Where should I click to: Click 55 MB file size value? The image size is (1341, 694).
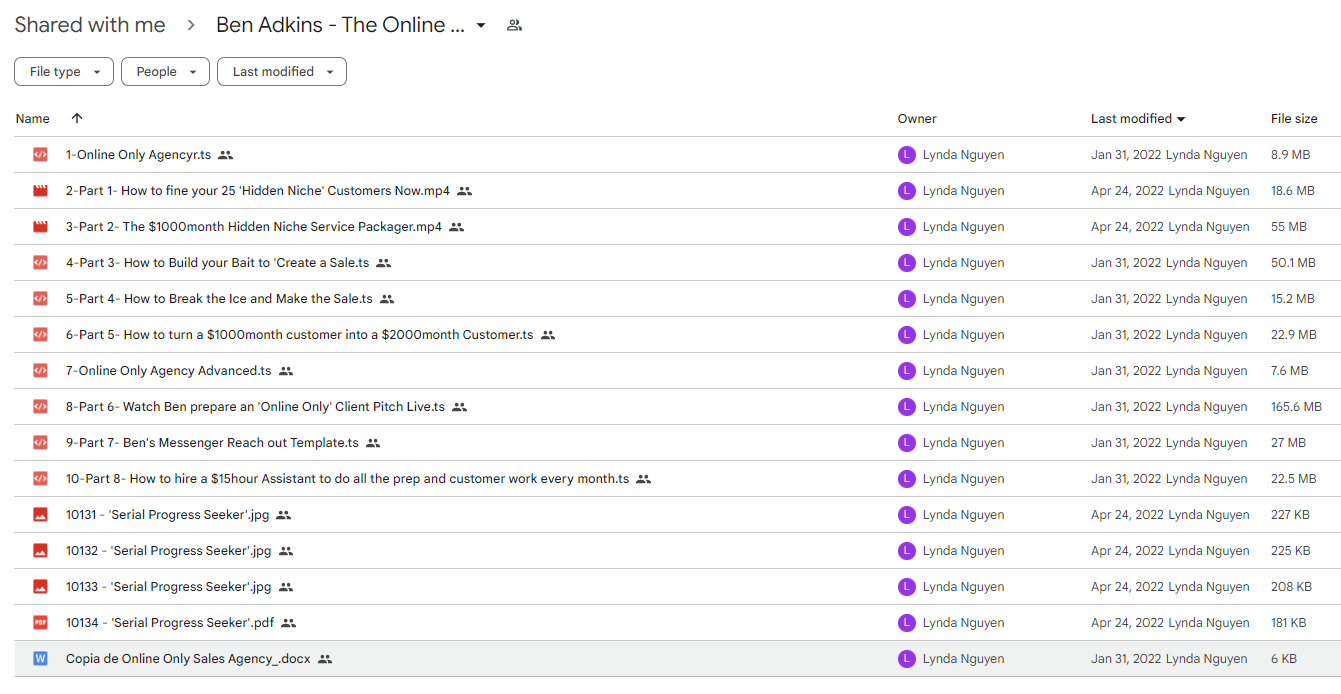pos(1289,227)
